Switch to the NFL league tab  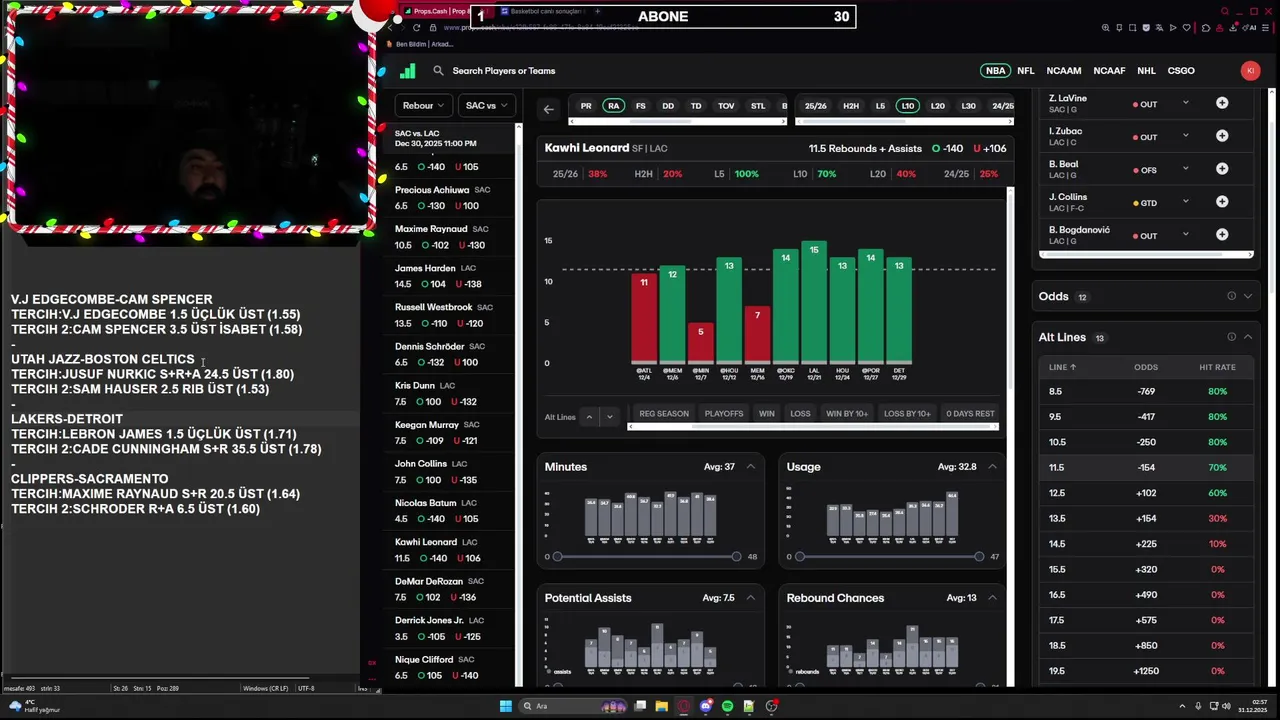tap(1026, 71)
